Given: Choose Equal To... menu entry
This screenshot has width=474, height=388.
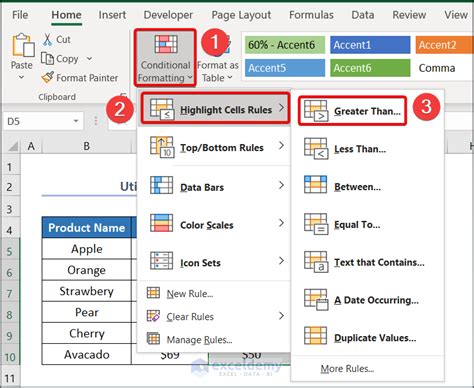Looking at the screenshot, I should point(368,224).
